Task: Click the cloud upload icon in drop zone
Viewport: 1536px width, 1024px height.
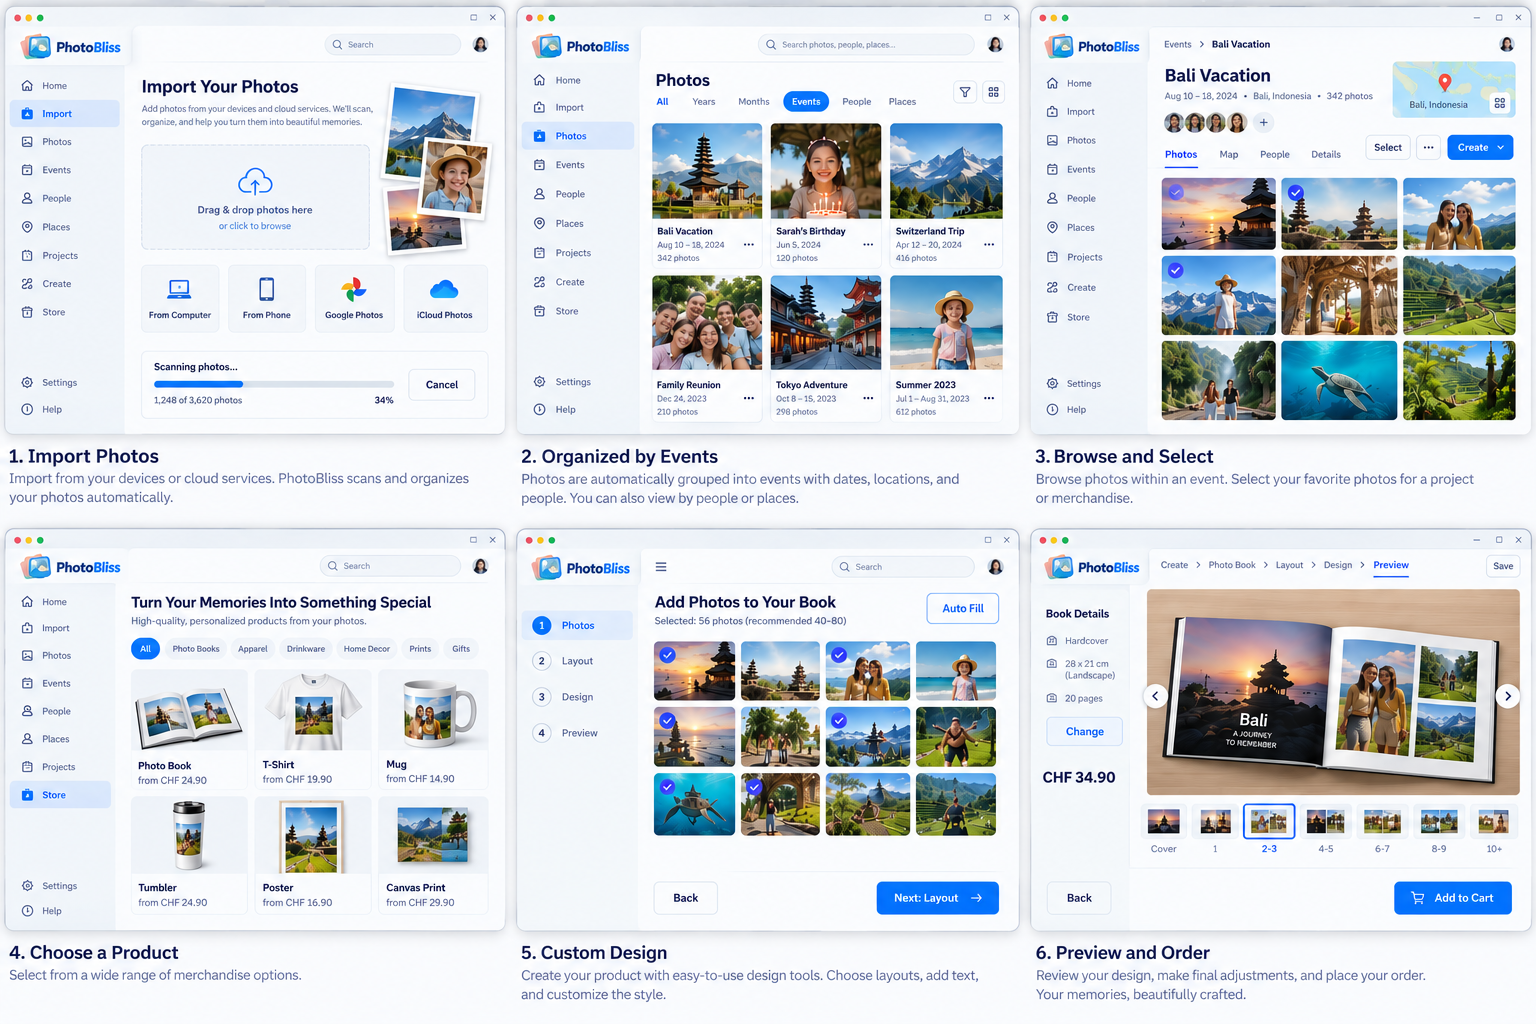Action: coord(255,182)
